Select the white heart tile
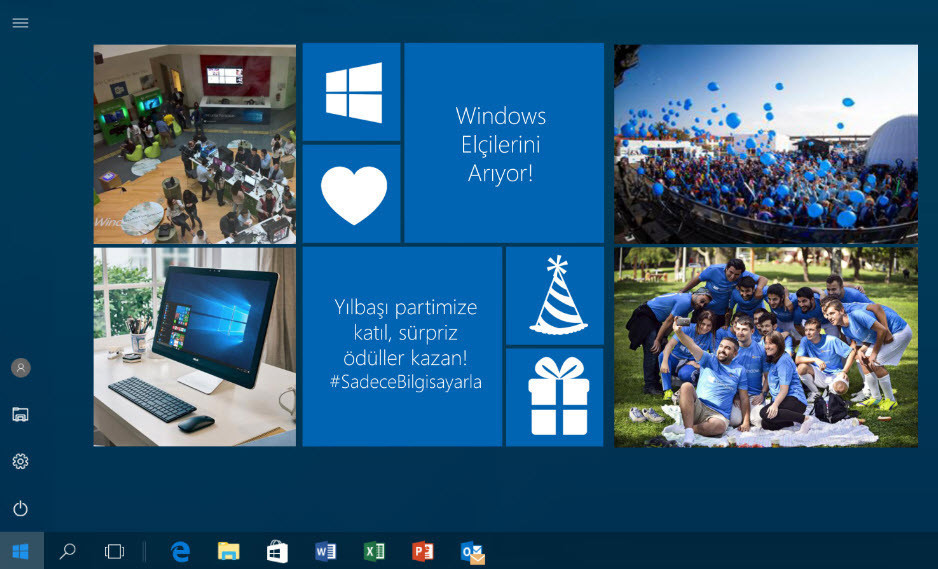 pos(352,194)
